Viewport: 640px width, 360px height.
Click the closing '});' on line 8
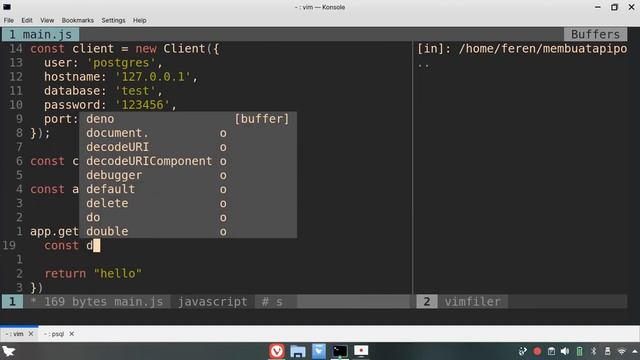pos(40,133)
